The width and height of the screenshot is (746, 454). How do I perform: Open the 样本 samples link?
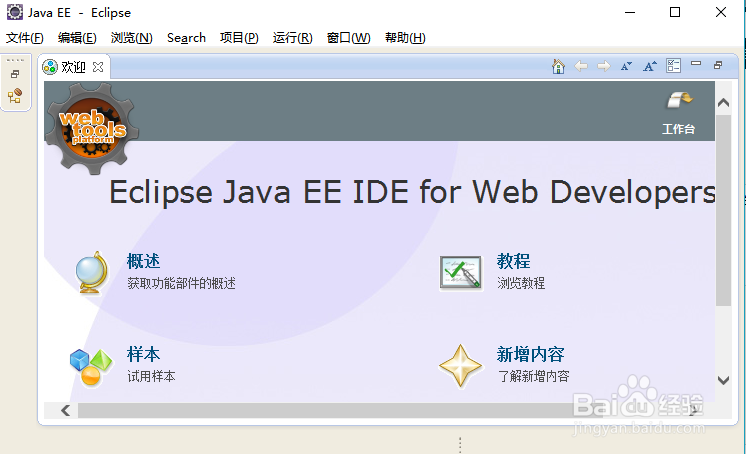tap(143, 354)
